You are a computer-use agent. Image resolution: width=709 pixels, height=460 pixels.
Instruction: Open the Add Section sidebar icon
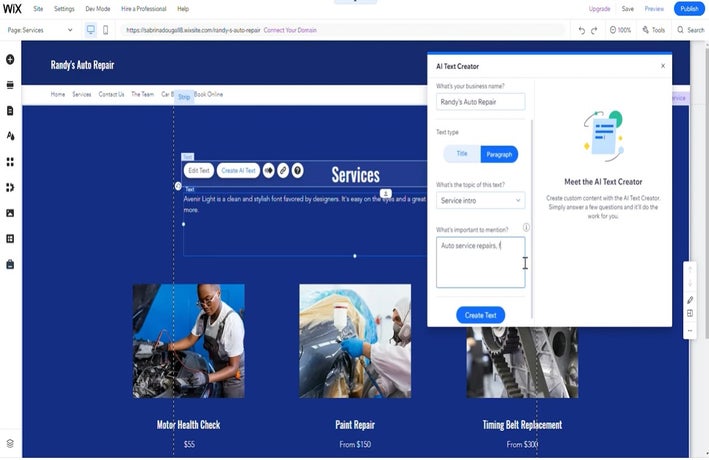point(10,85)
